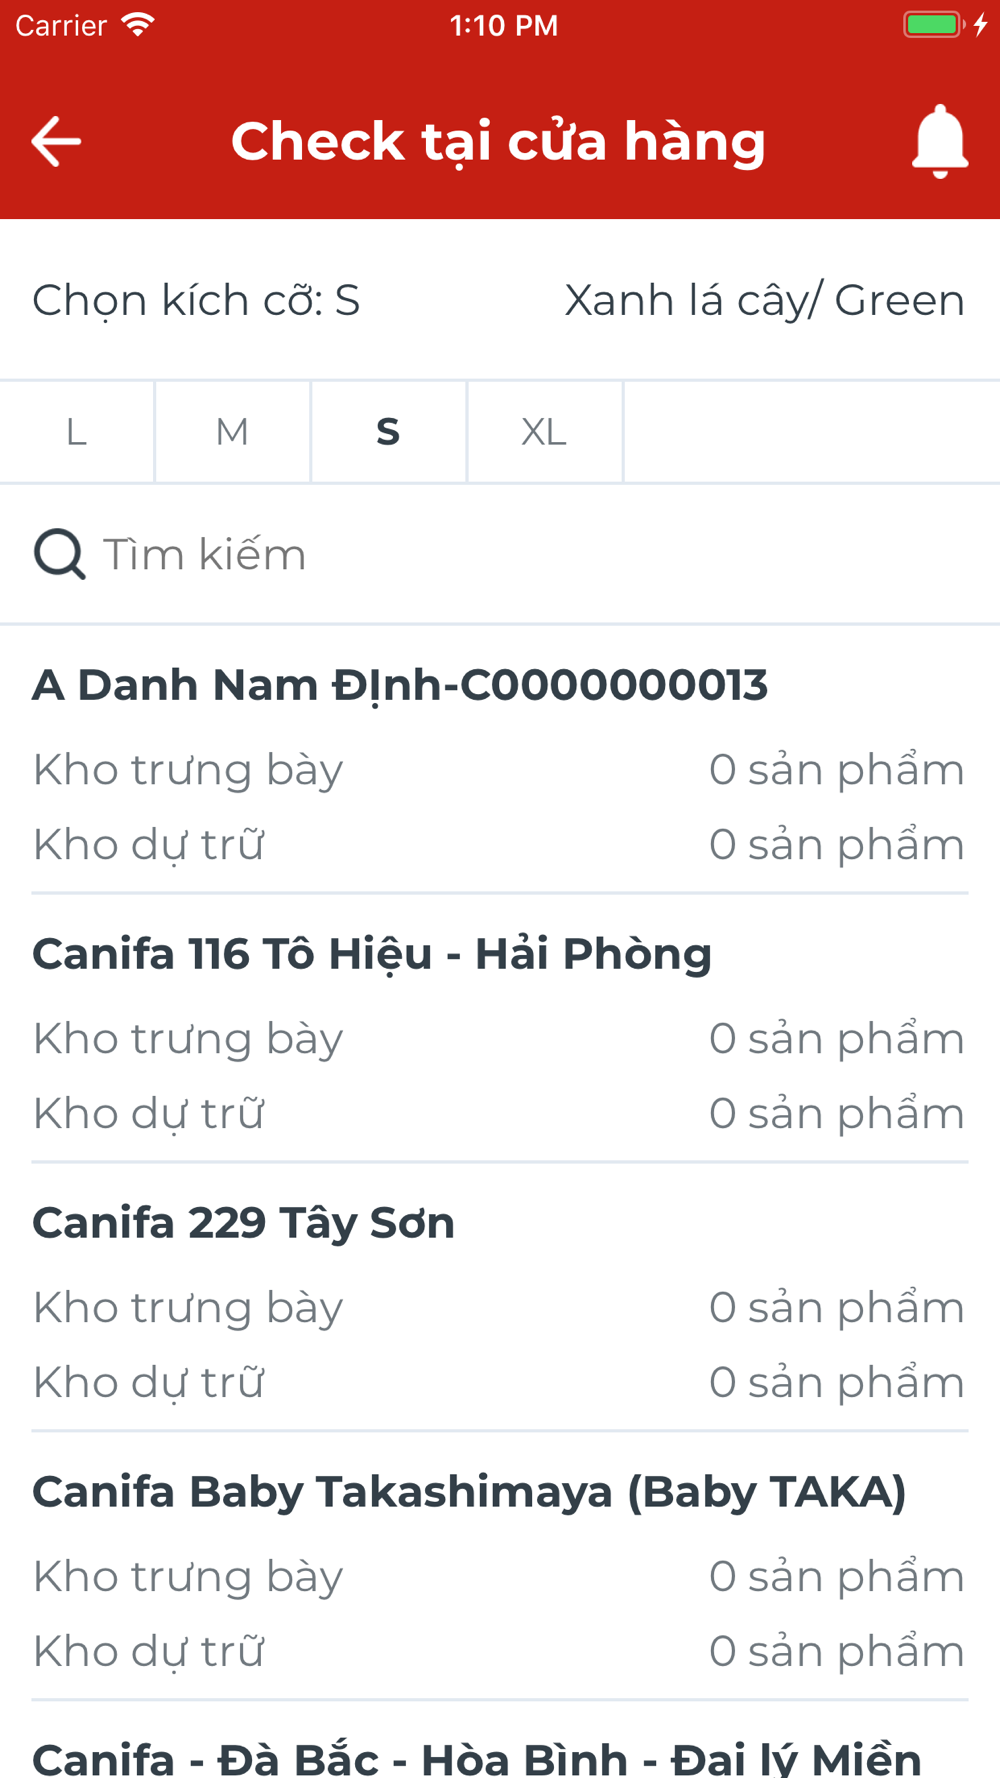Open store Canifa 116 Tô Hiệu - Hải Phòng

tap(372, 954)
